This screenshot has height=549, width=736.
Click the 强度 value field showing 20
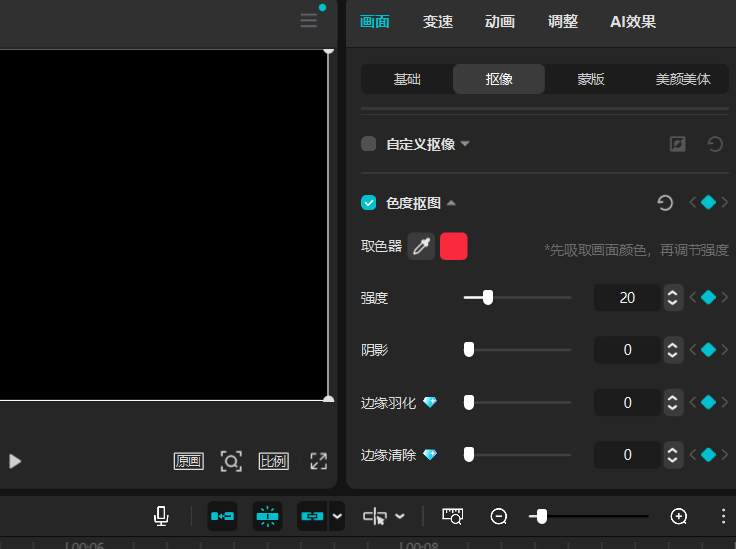point(627,297)
